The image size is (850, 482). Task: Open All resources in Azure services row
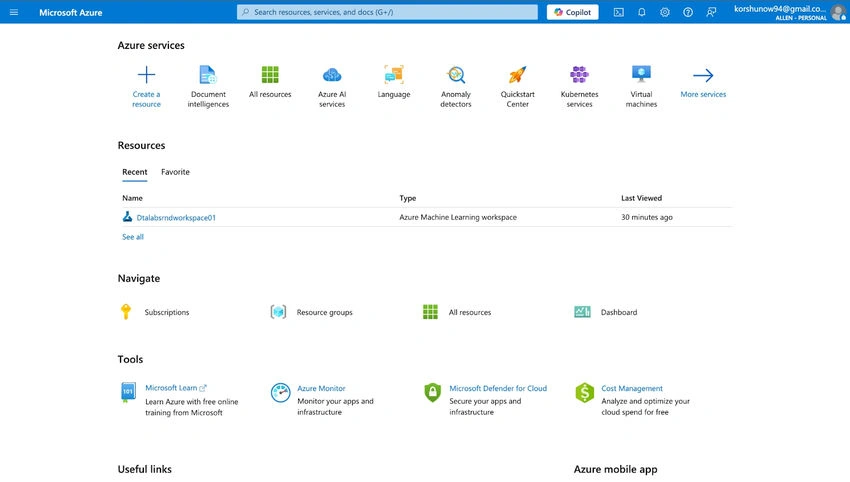click(270, 82)
